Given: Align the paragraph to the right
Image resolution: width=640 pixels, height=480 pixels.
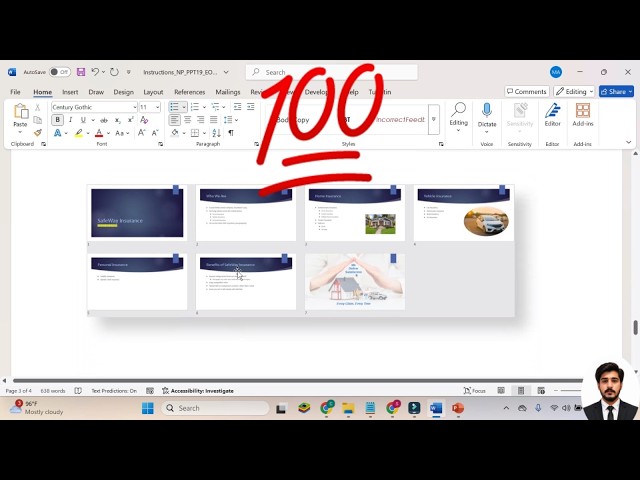Looking at the screenshot, I should pos(200,120).
